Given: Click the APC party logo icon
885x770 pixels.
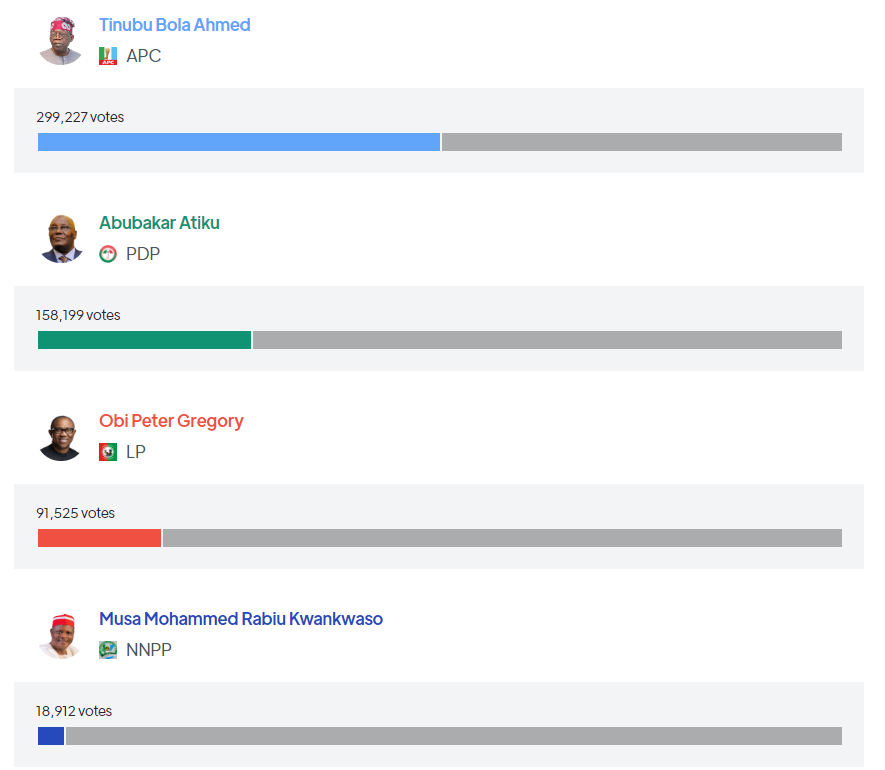Looking at the screenshot, I should coord(108,56).
